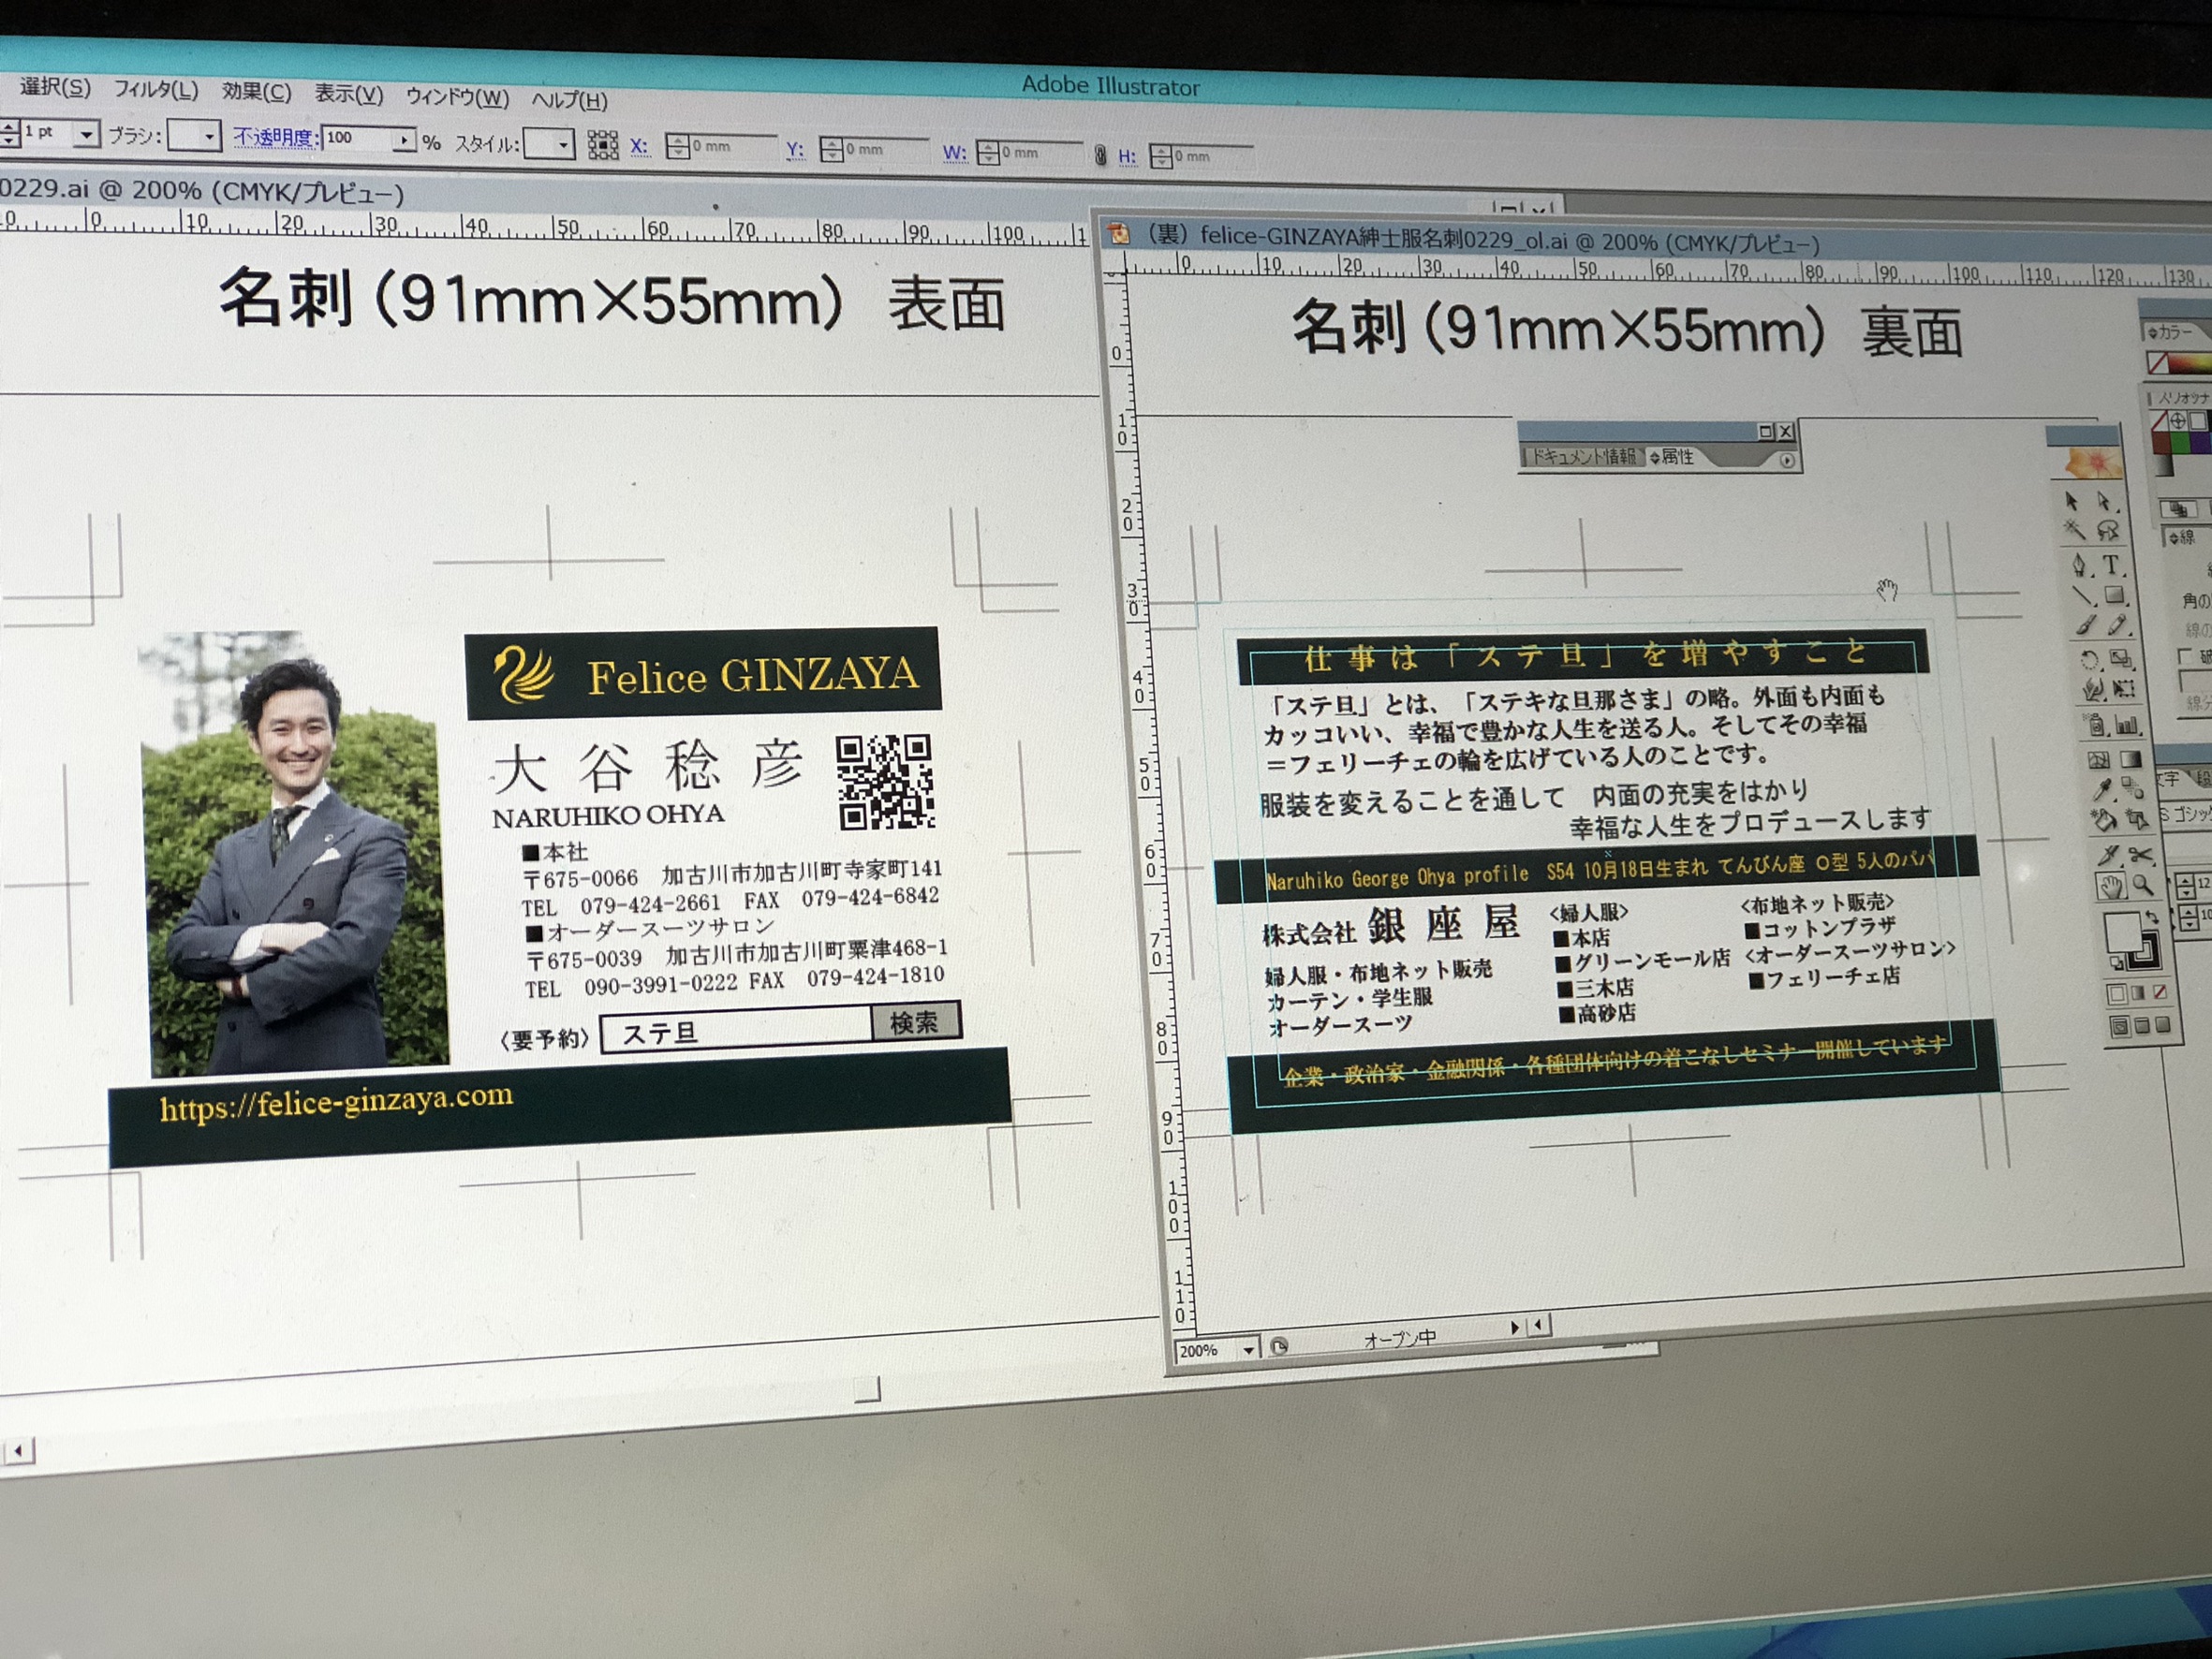Select the black arrow Selection tool

pyautogui.click(x=2071, y=501)
